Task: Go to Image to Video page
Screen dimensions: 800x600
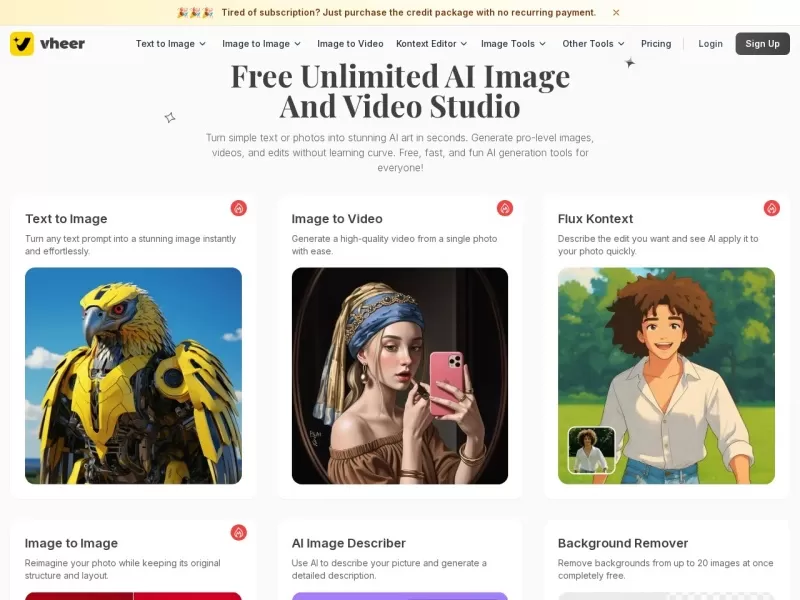Action: point(350,44)
